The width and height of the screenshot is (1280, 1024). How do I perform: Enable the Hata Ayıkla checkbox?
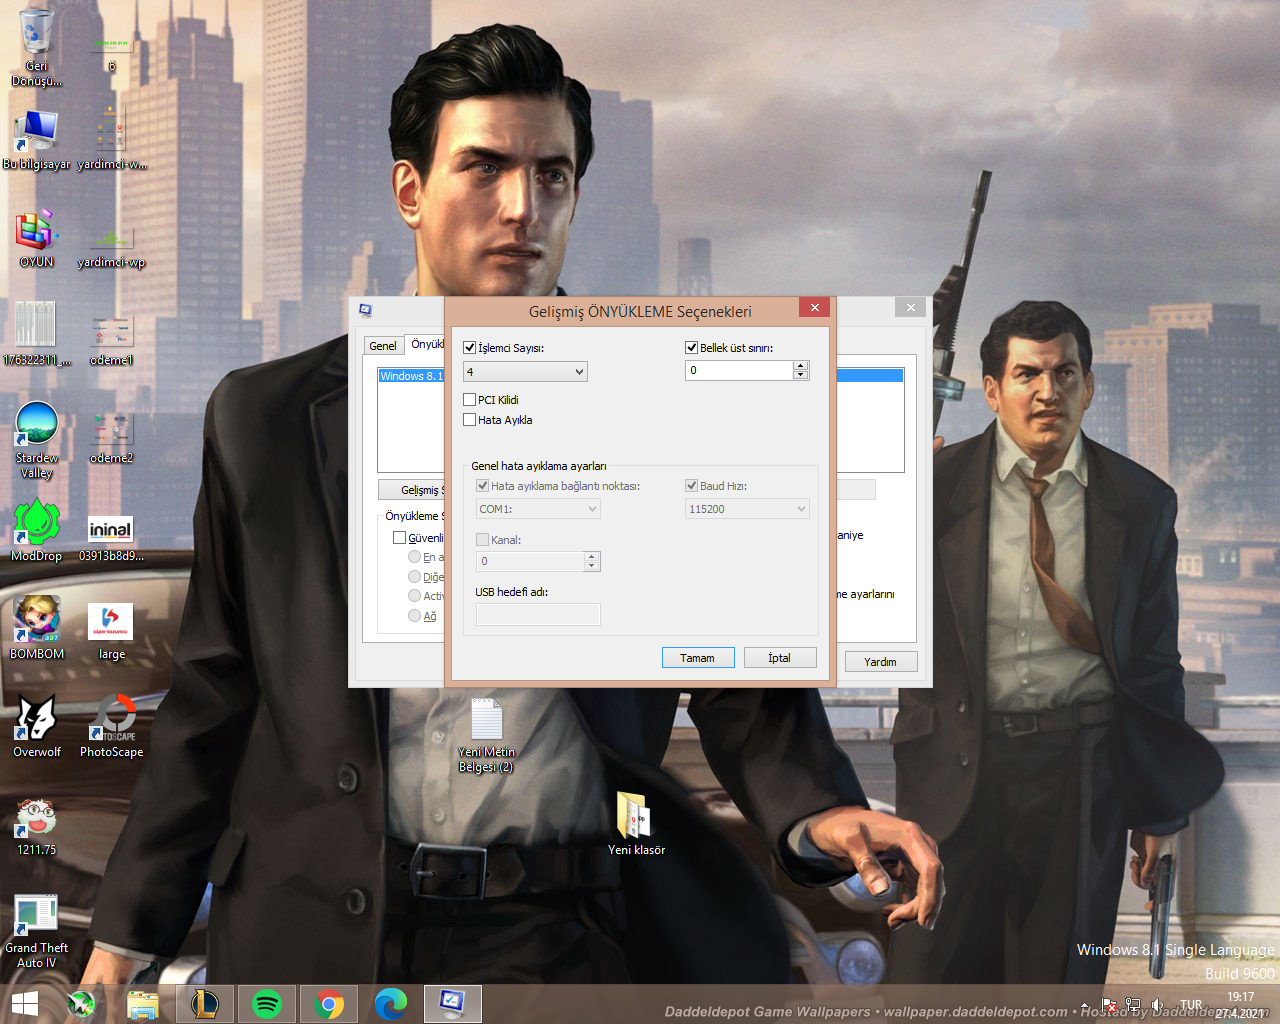[470, 420]
